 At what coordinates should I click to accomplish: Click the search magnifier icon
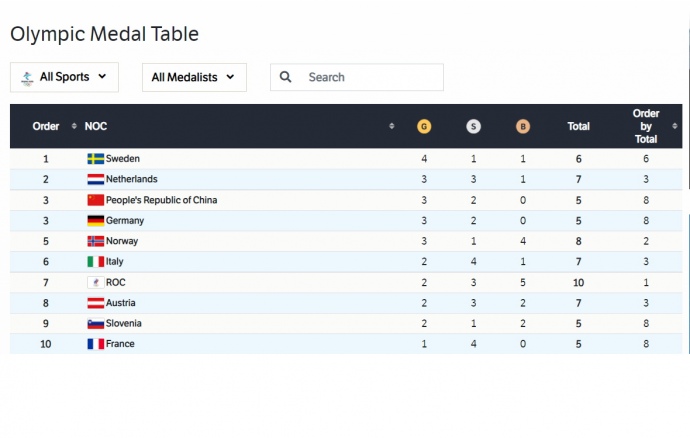(x=287, y=77)
